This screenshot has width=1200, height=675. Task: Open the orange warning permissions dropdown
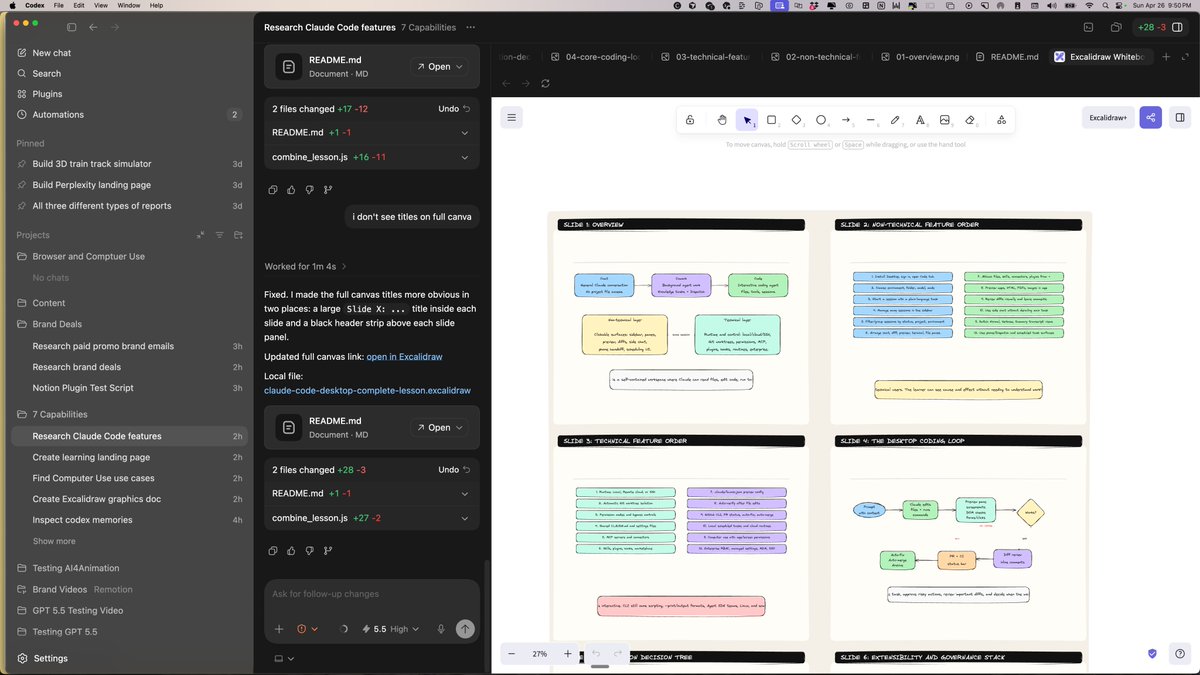coord(307,629)
